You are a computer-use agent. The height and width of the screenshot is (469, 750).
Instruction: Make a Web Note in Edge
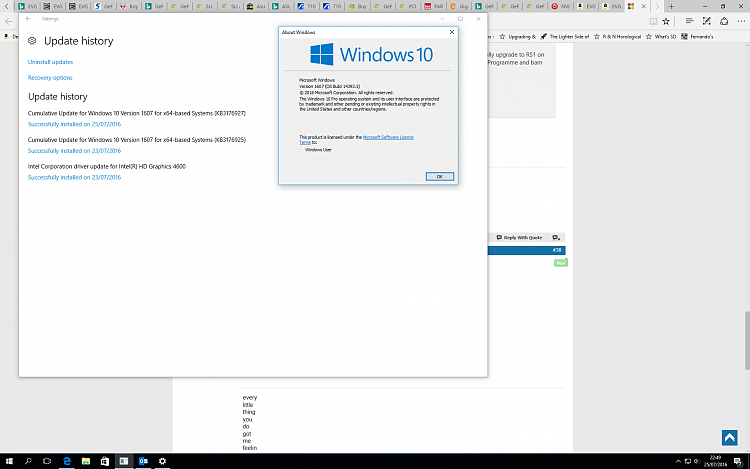(x=706, y=21)
